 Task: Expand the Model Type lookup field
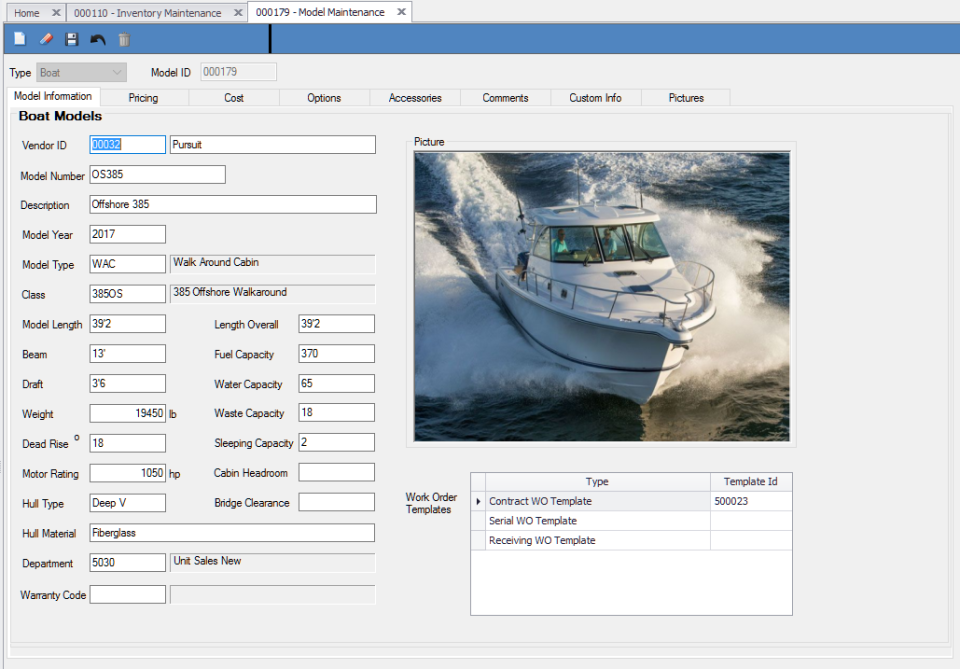click(x=127, y=263)
